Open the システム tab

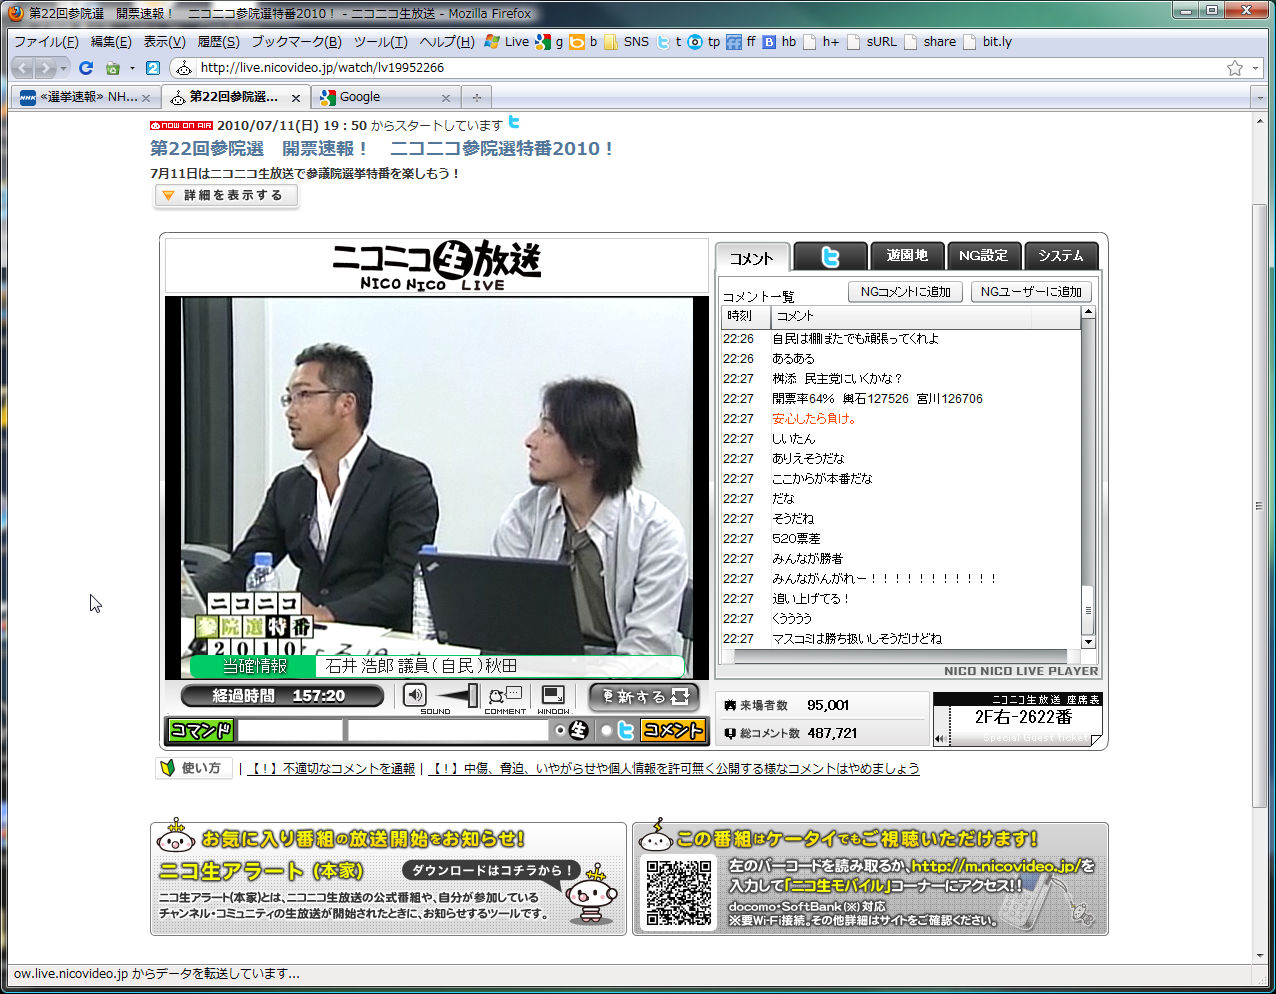click(1061, 256)
